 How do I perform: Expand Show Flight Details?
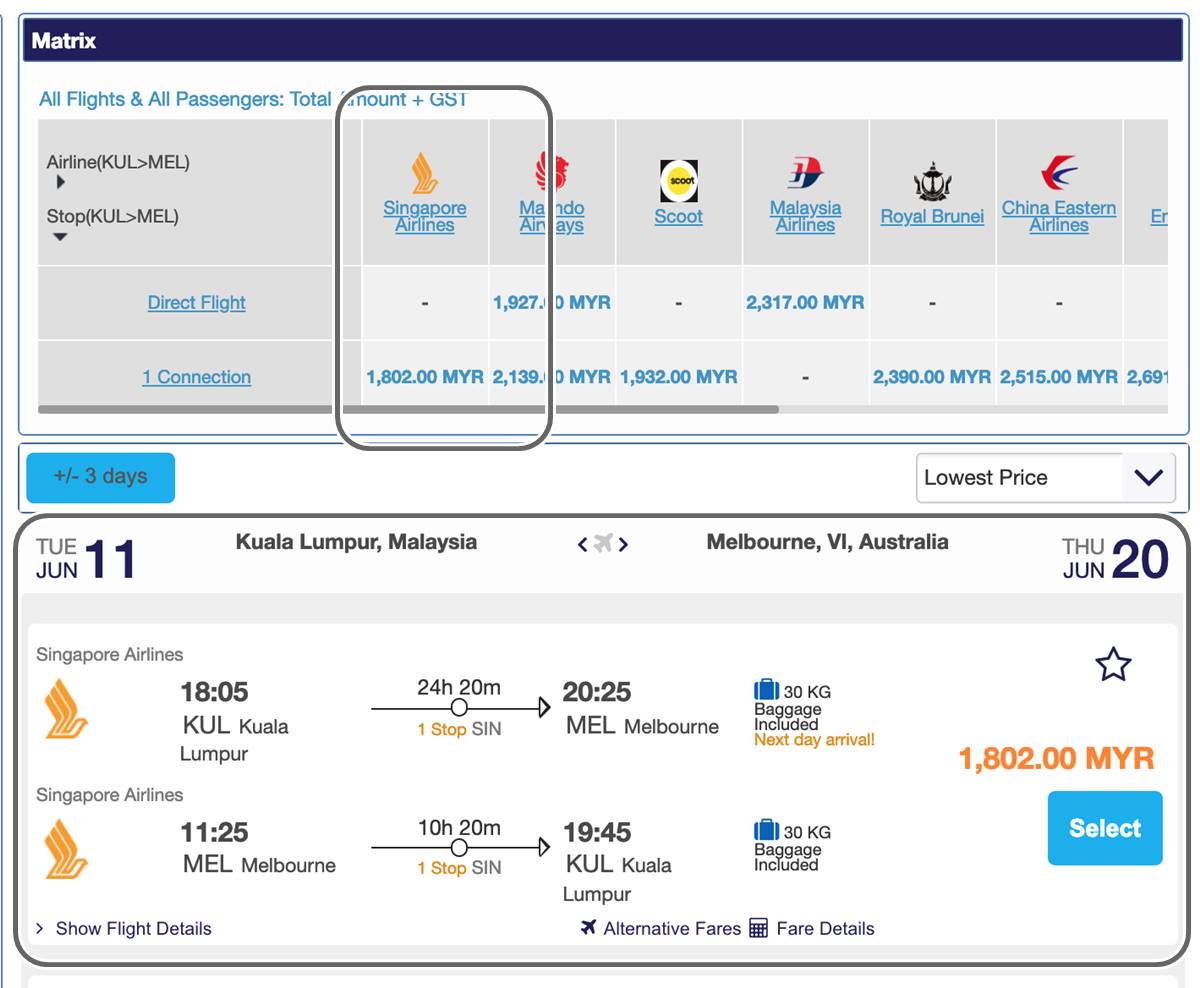(124, 928)
